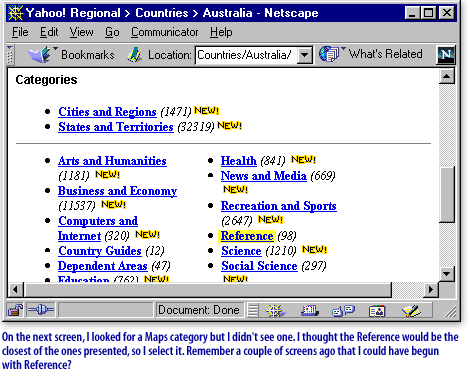Image resolution: width=470 pixels, height=390 pixels.
Task: Open the Go menu
Action: (112, 32)
